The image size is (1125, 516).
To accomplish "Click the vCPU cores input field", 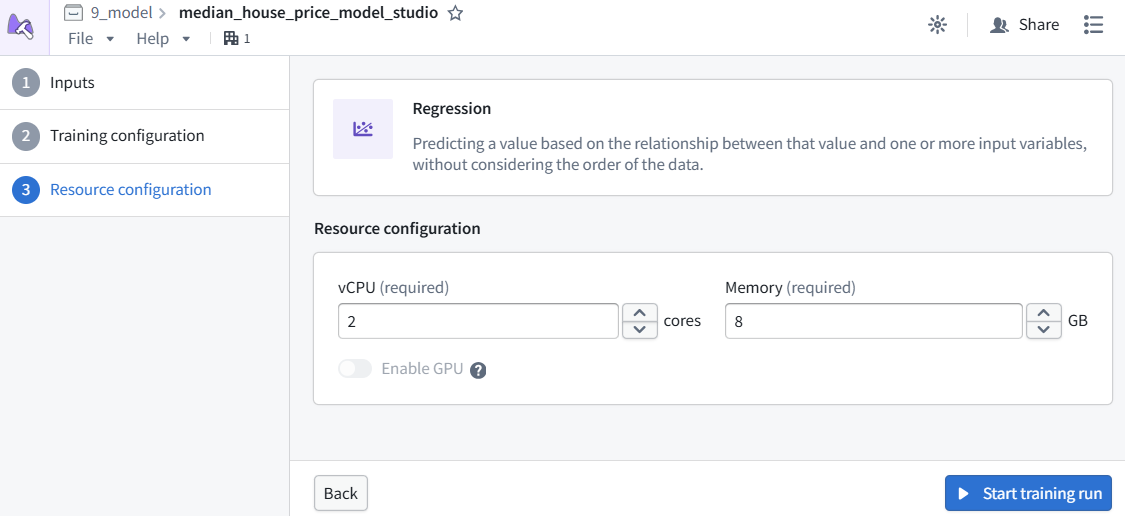I will 478,321.
